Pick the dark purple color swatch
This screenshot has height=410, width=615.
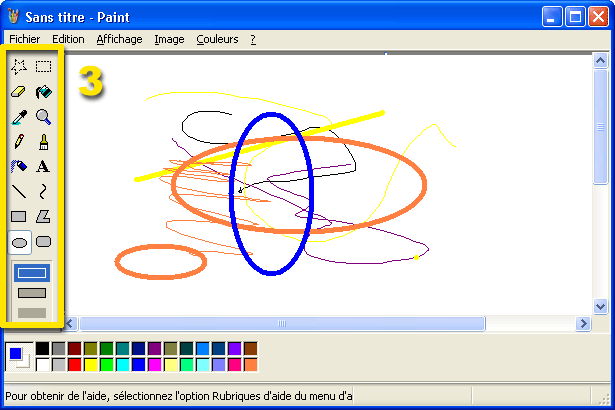pos(155,348)
